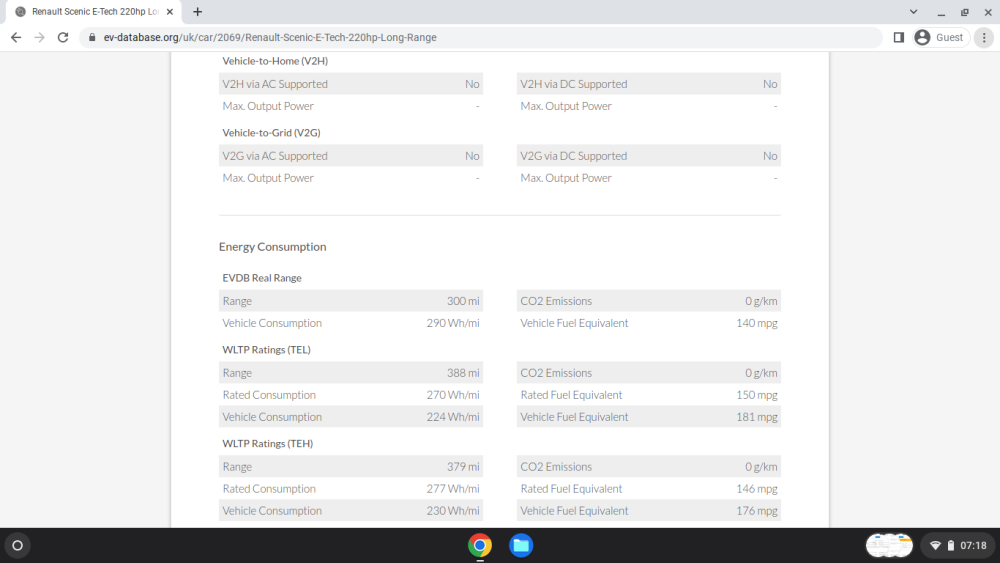The image size is (1000, 563).
Task: Click the 'WLTP Ratings (TEL)' subheading
Action: point(266,350)
